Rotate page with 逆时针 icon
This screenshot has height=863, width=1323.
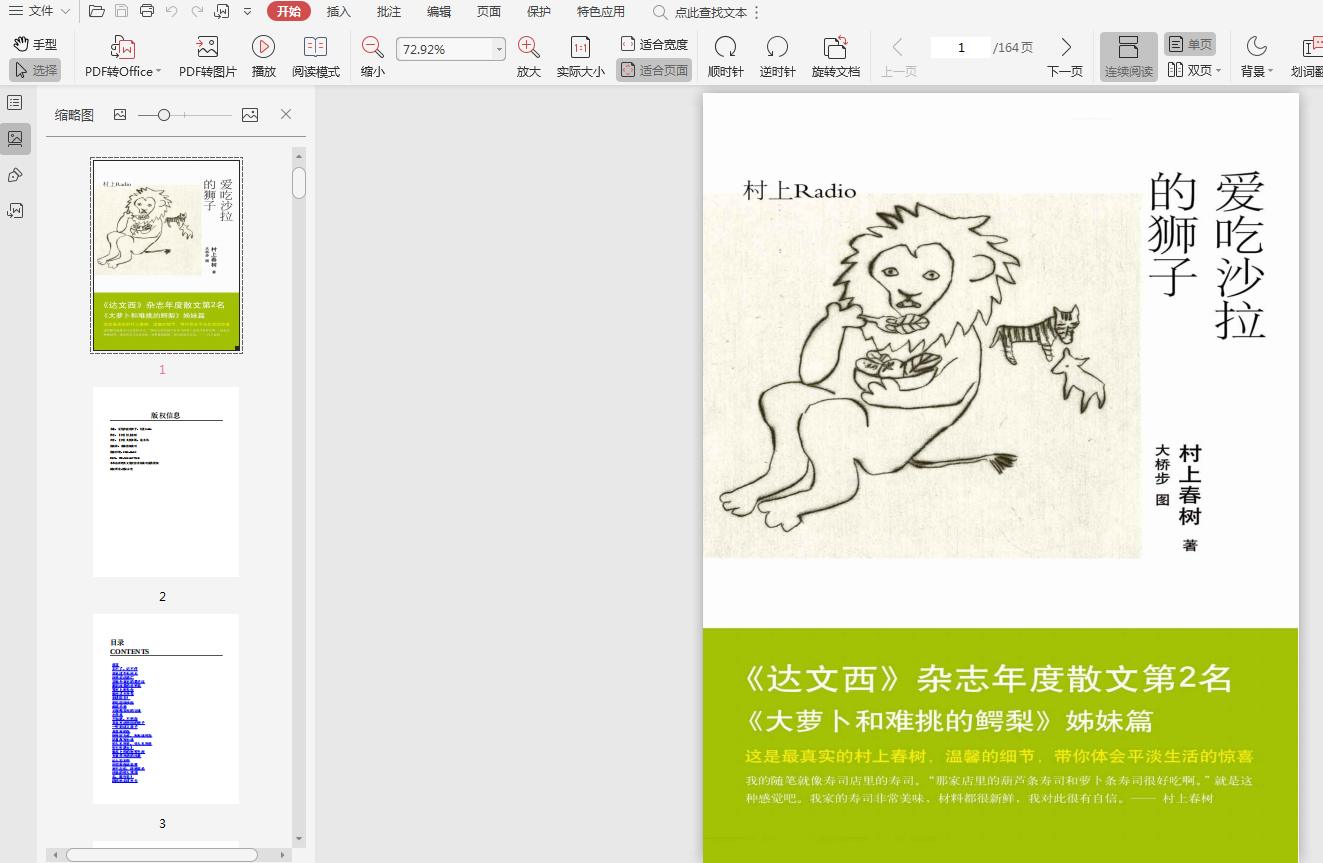777,48
